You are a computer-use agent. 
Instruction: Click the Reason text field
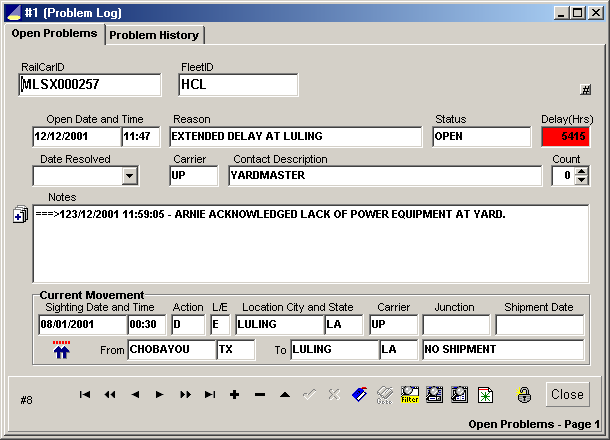(x=295, y=137)
